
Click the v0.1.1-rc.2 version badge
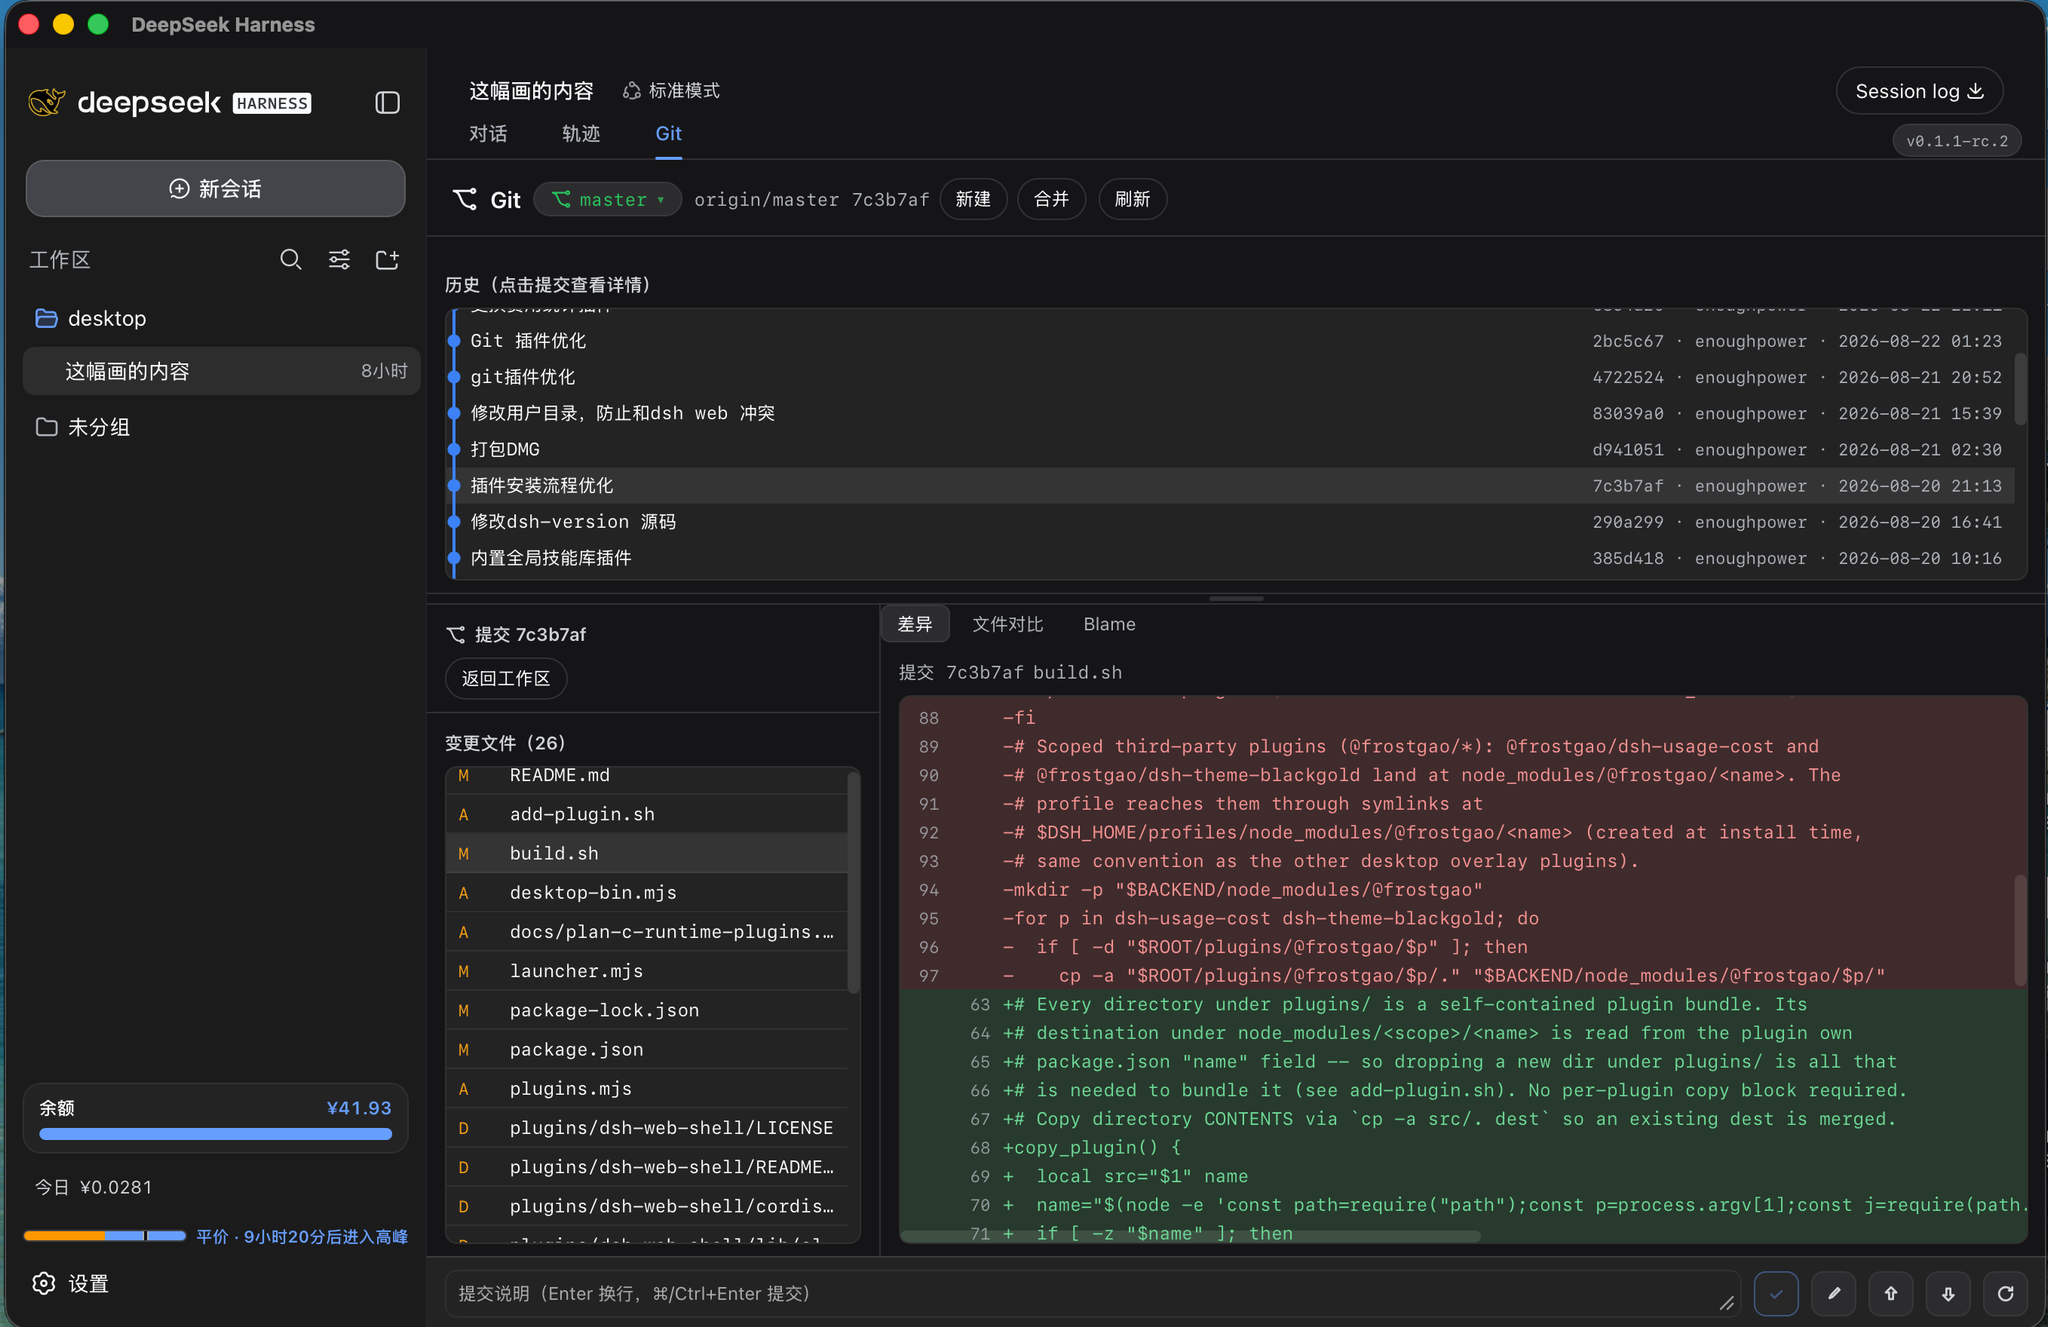pos(1957,141)
